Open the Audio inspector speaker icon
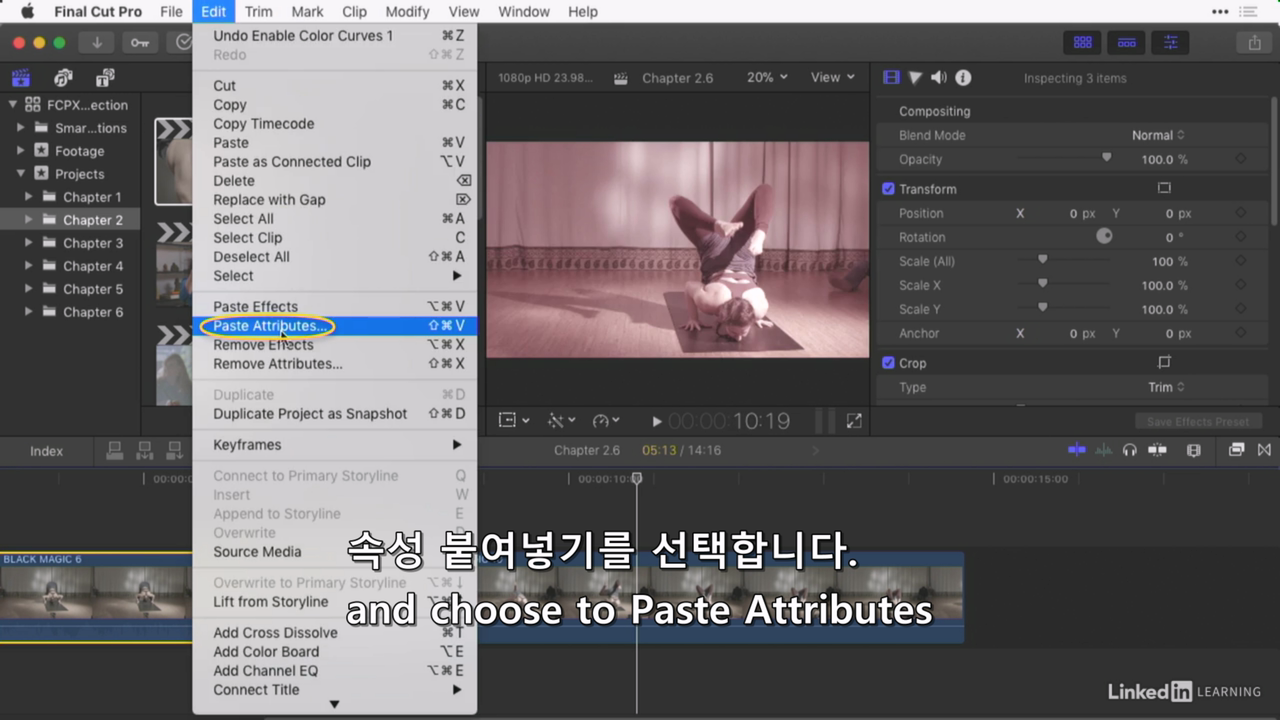The width and height of the screenshot is (1280, 720). 938,78
